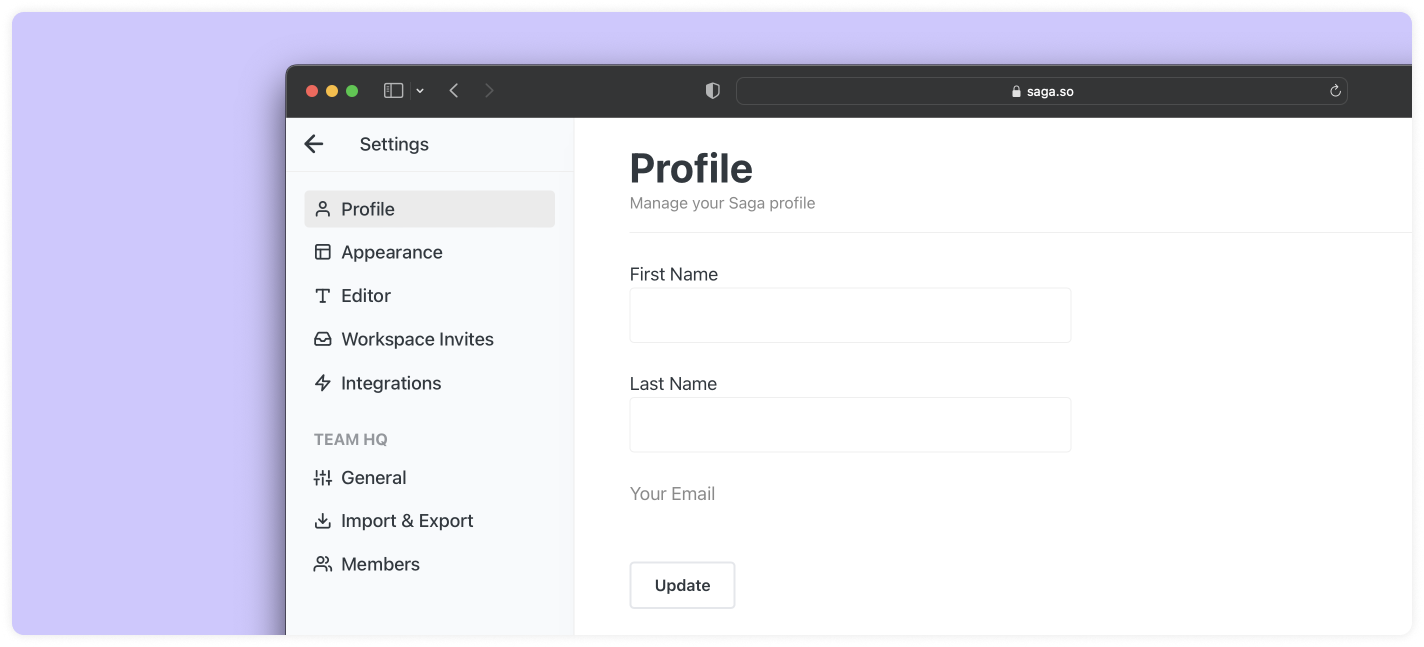
Task: Click the Integrations lightning bolt icon
Action: coord(322,383)
